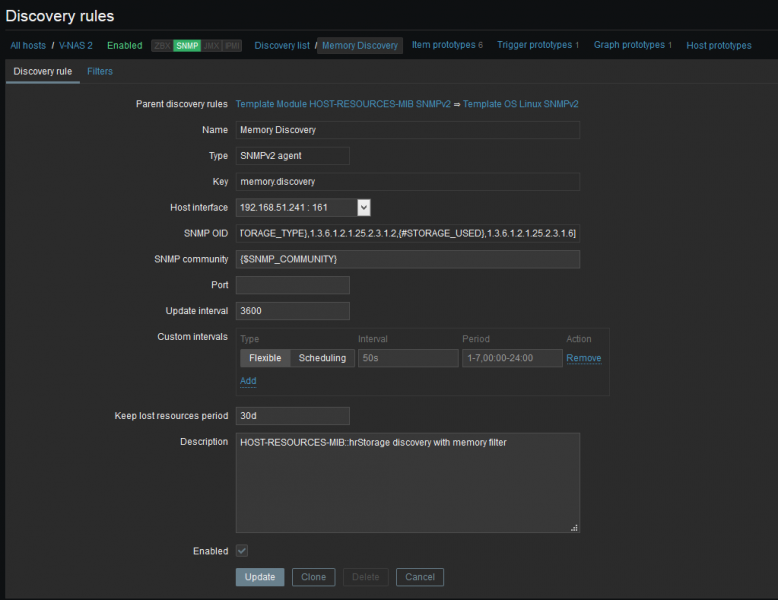Click the IPMI availability badge
The height and width of the screenshot is (600, 778).
[x=231, y=46]
